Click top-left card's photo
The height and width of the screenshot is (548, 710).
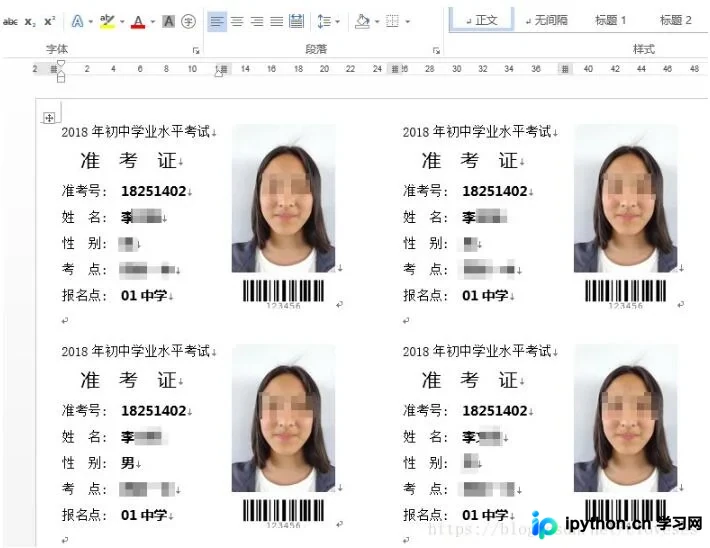pyautogui.click(x=283, y=198)
